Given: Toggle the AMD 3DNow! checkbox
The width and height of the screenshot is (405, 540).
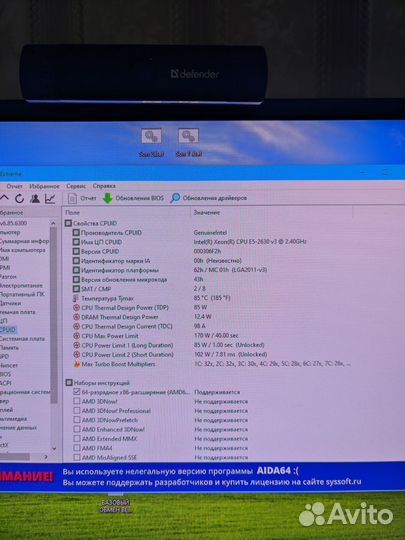Looking at the screenshot, I should [76, 402].
